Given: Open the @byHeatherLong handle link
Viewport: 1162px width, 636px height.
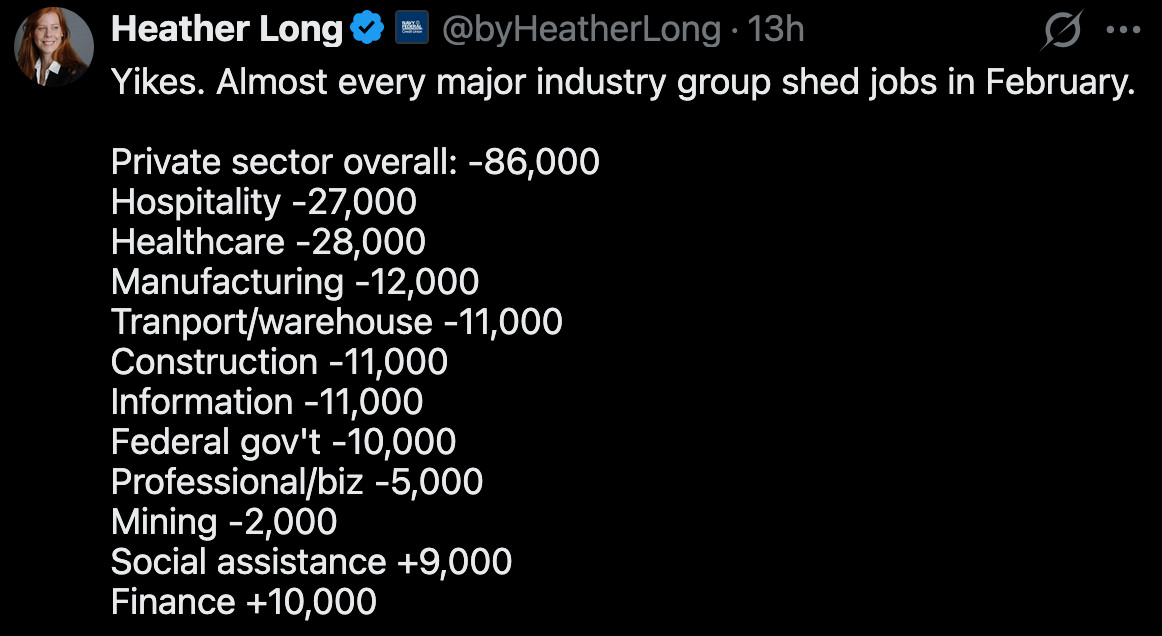Looking at the screenshot, I should coord(581,30).
